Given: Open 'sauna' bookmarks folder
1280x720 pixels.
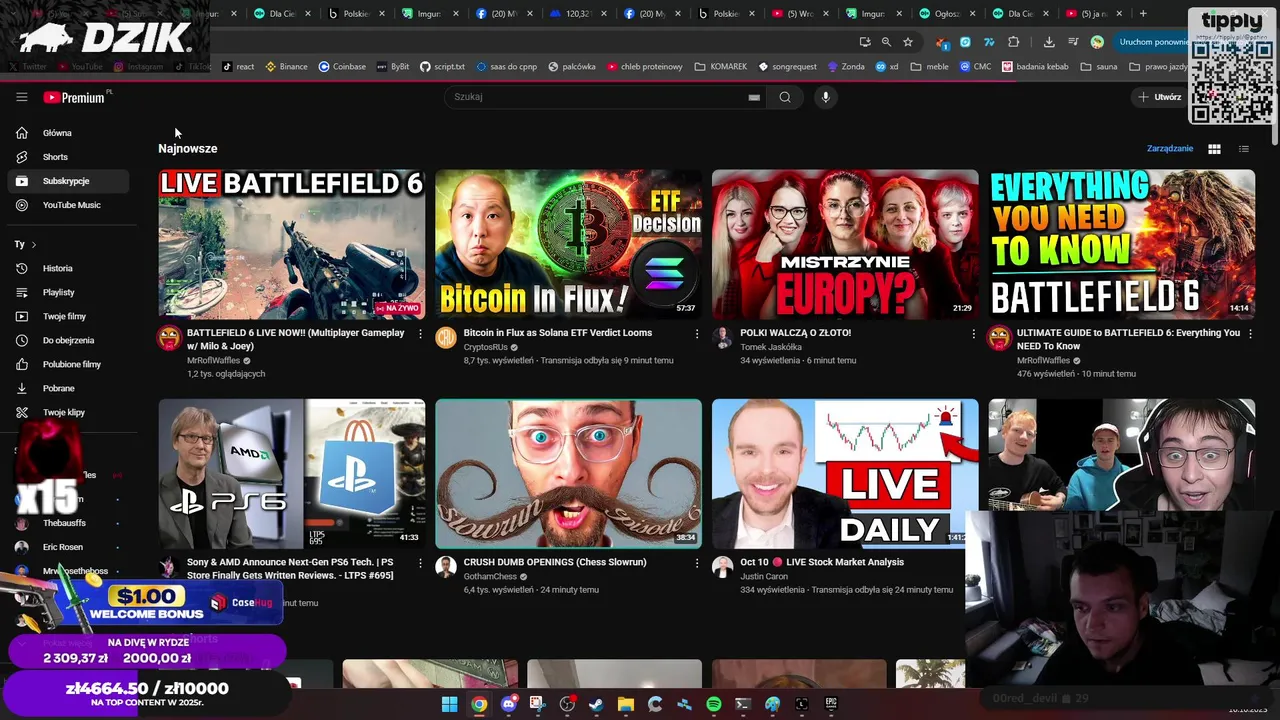Looking at the screenshot, I should click(x=1099, y=67).
